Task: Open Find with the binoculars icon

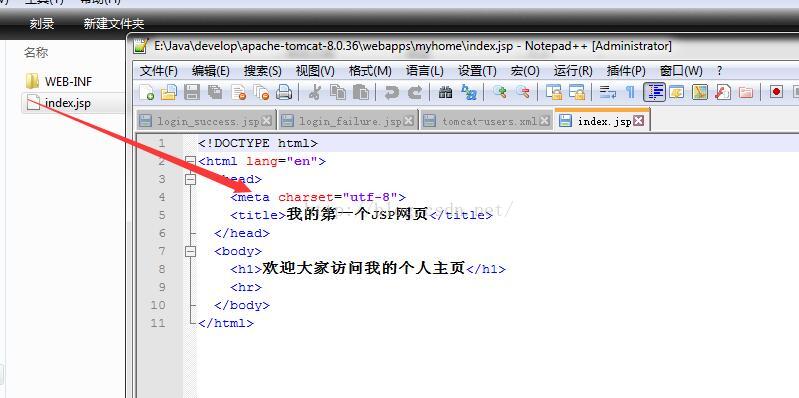Action: pyautogui.click(x=445, y=92)
